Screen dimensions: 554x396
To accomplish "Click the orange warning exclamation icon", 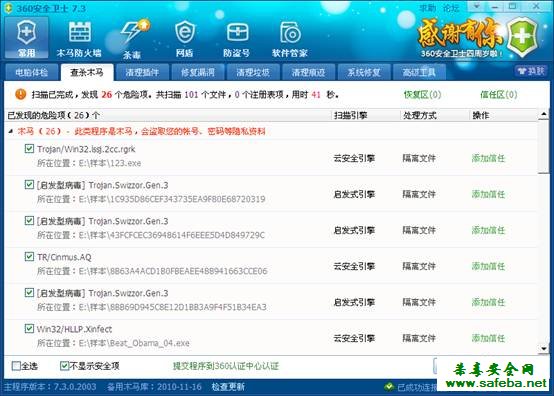I will (20, 94).
